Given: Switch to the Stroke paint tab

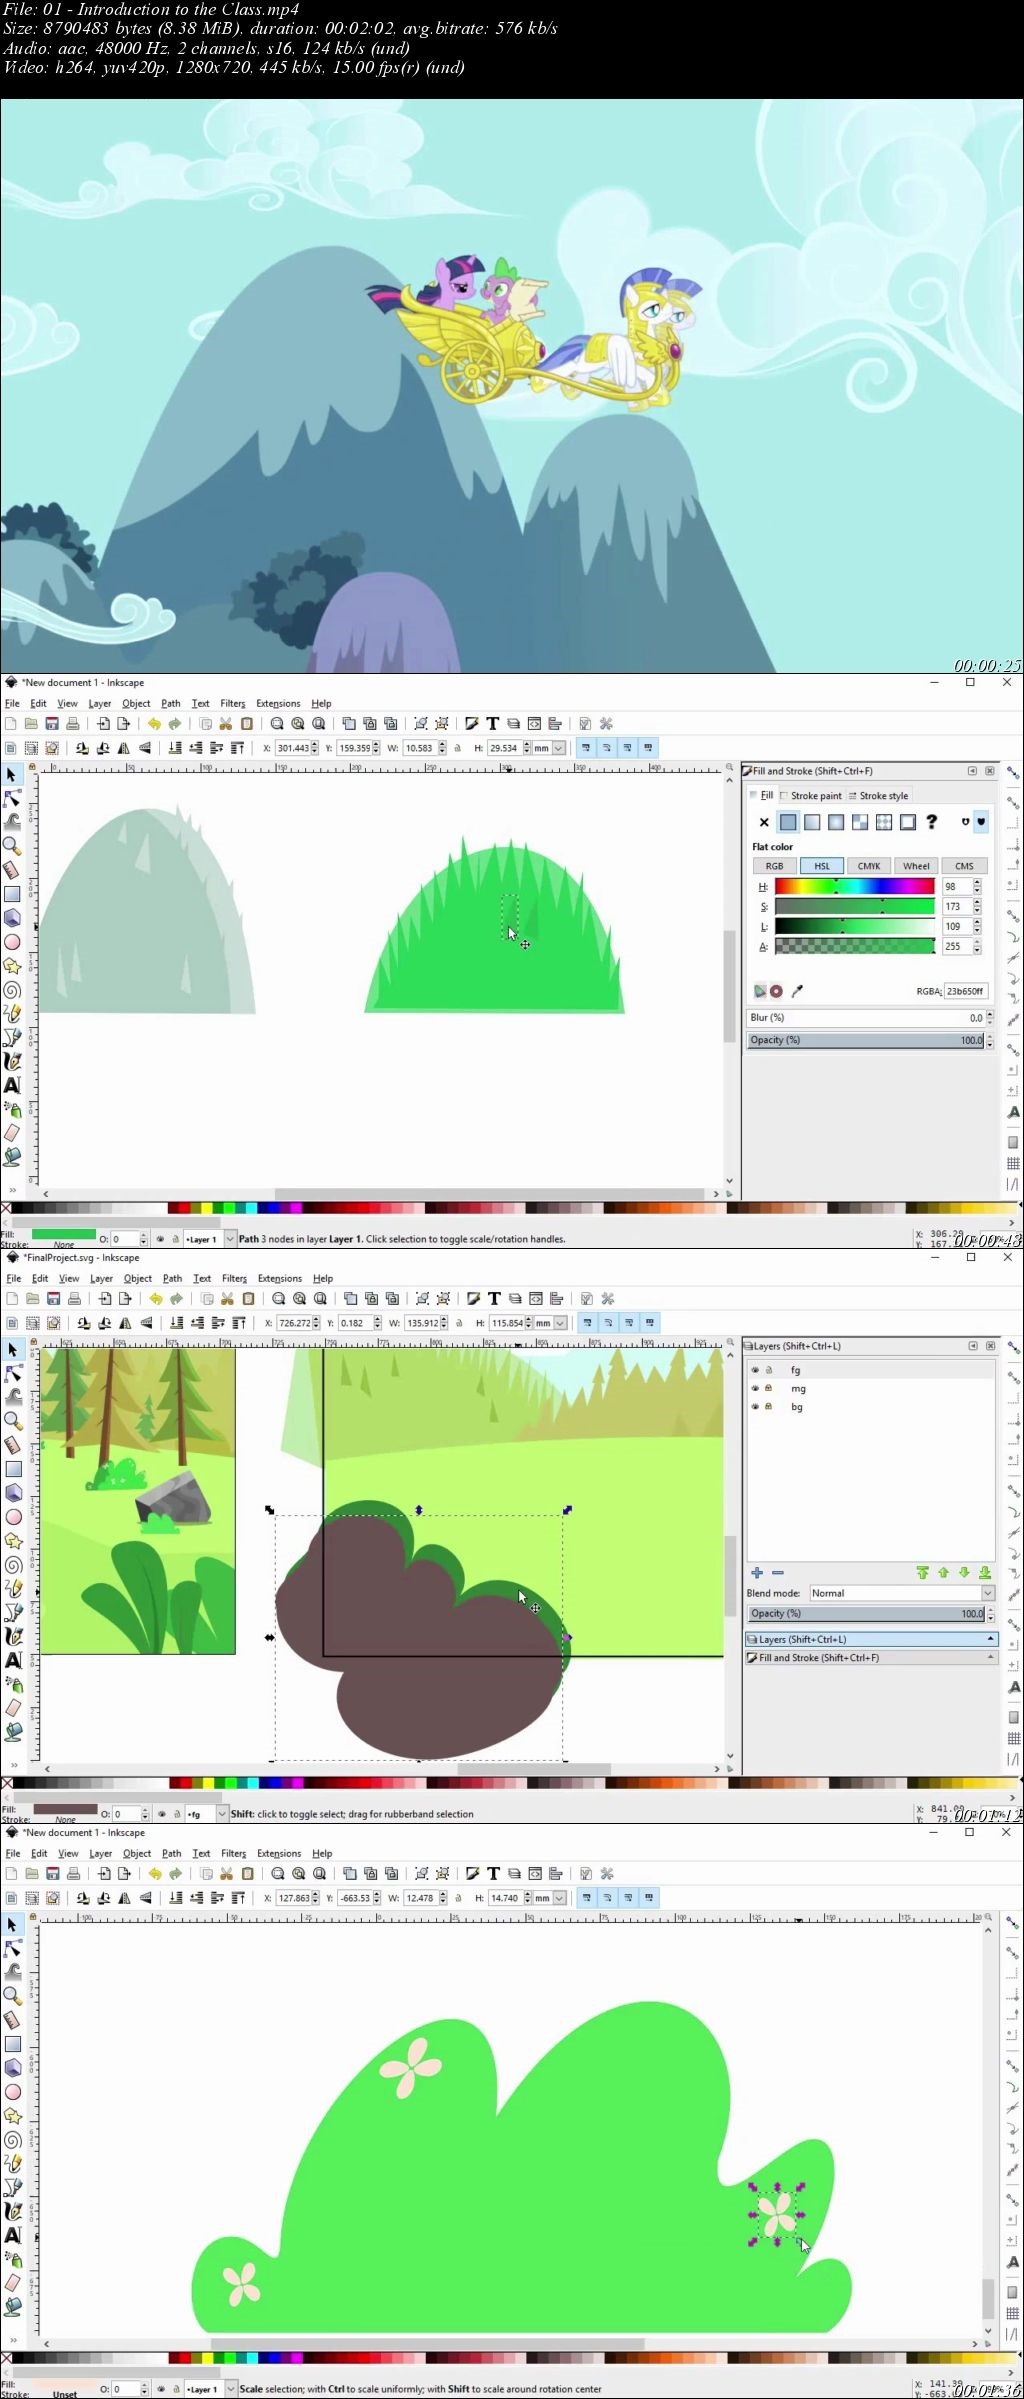Looking at the screenshot, I should click(811, 796).
